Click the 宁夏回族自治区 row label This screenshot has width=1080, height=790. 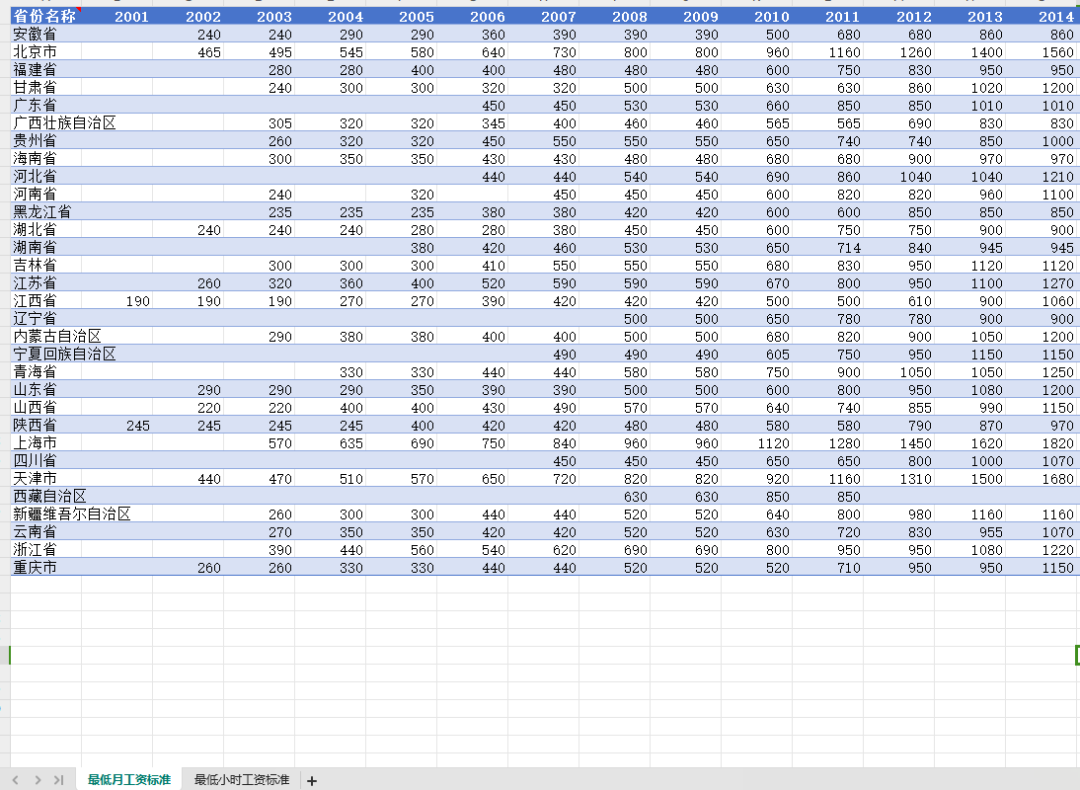pyautogui.click(x=64, y=354)
